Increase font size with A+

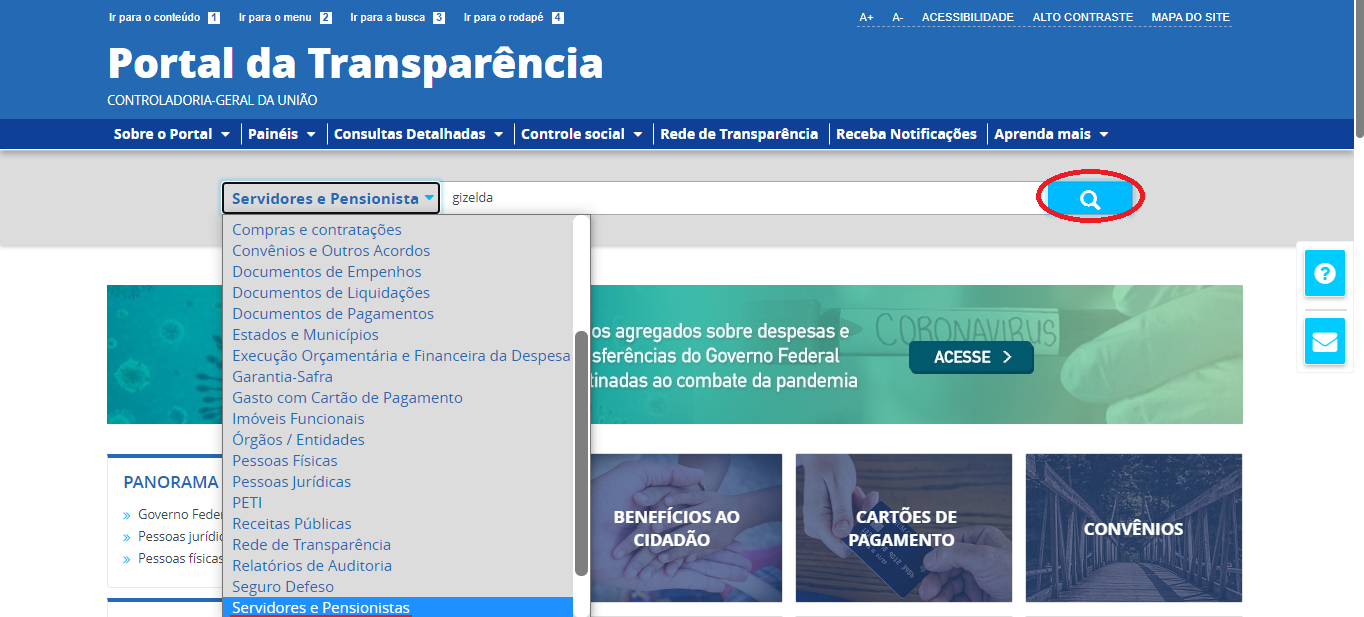pos(866,18)
